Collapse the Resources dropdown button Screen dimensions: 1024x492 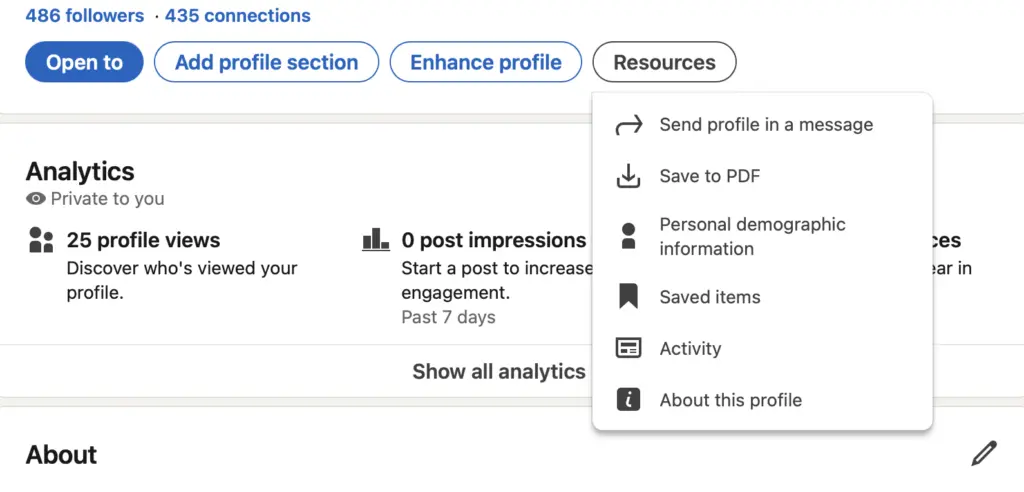tap(664, 62)
